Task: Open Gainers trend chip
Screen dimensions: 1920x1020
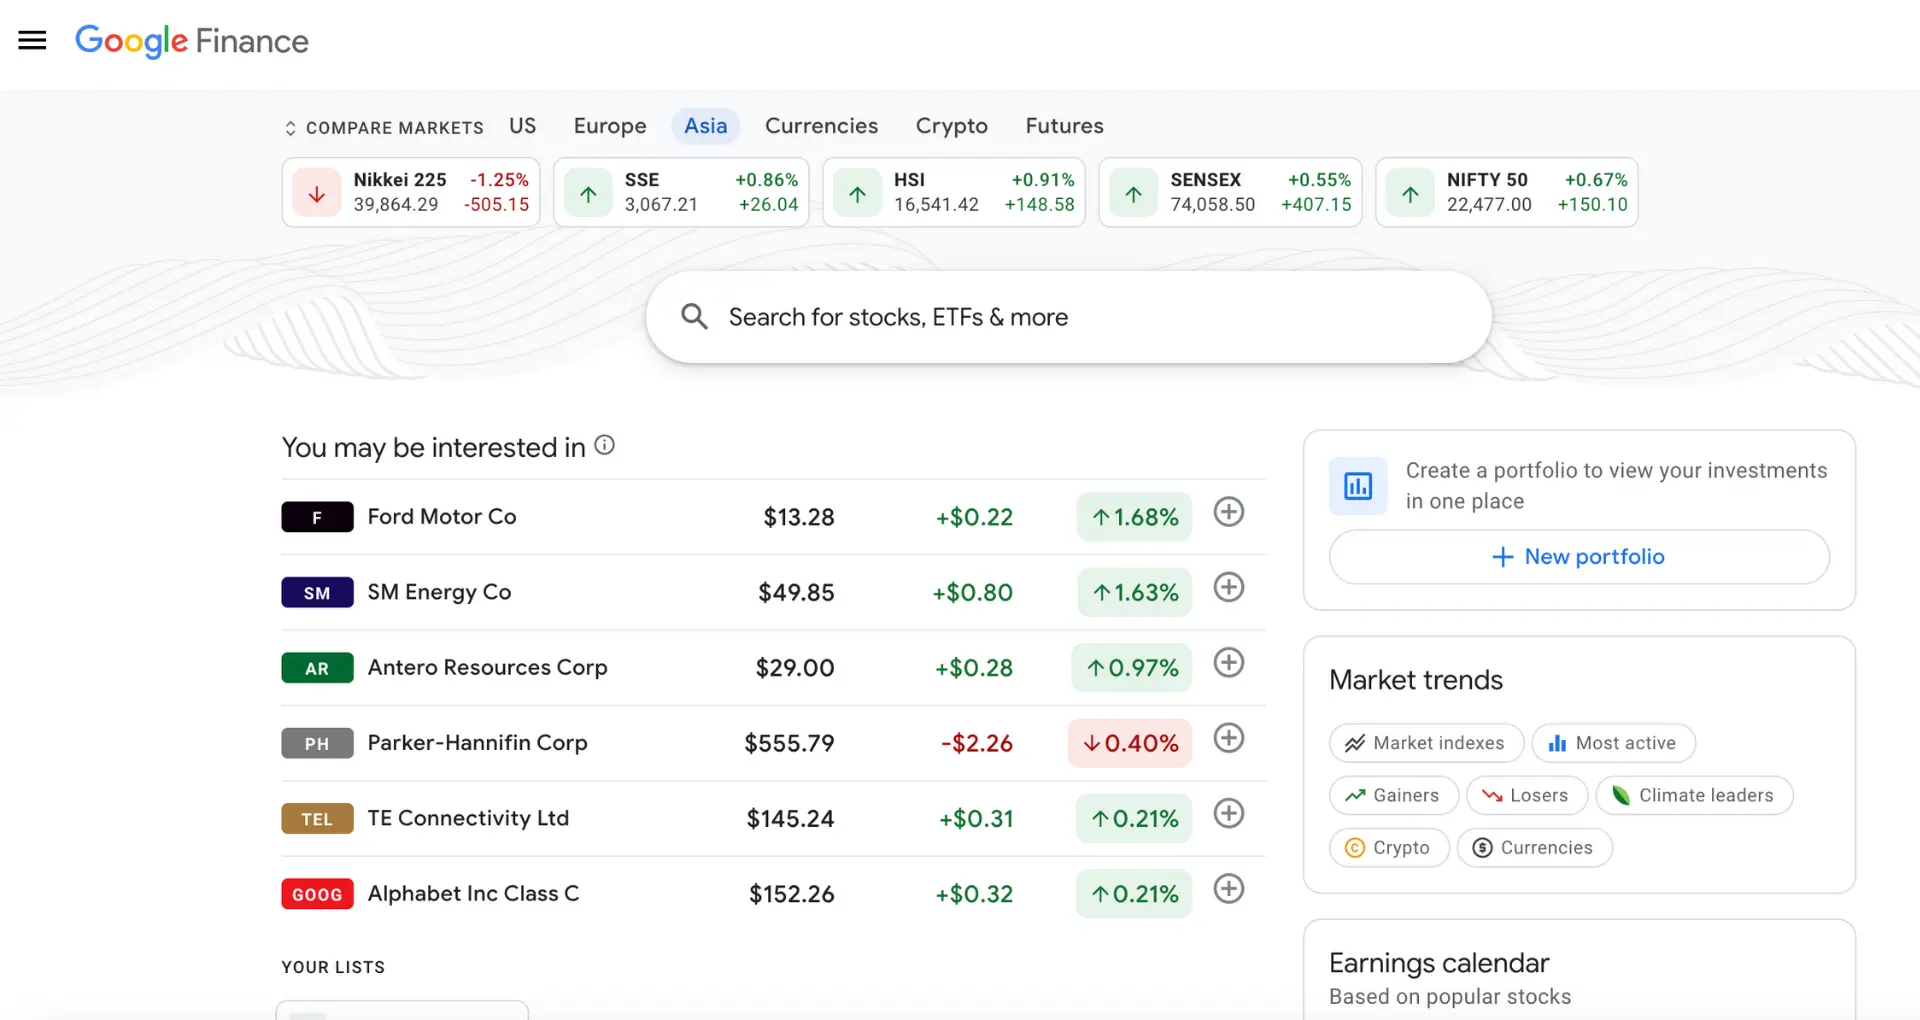Action: 1393,795
